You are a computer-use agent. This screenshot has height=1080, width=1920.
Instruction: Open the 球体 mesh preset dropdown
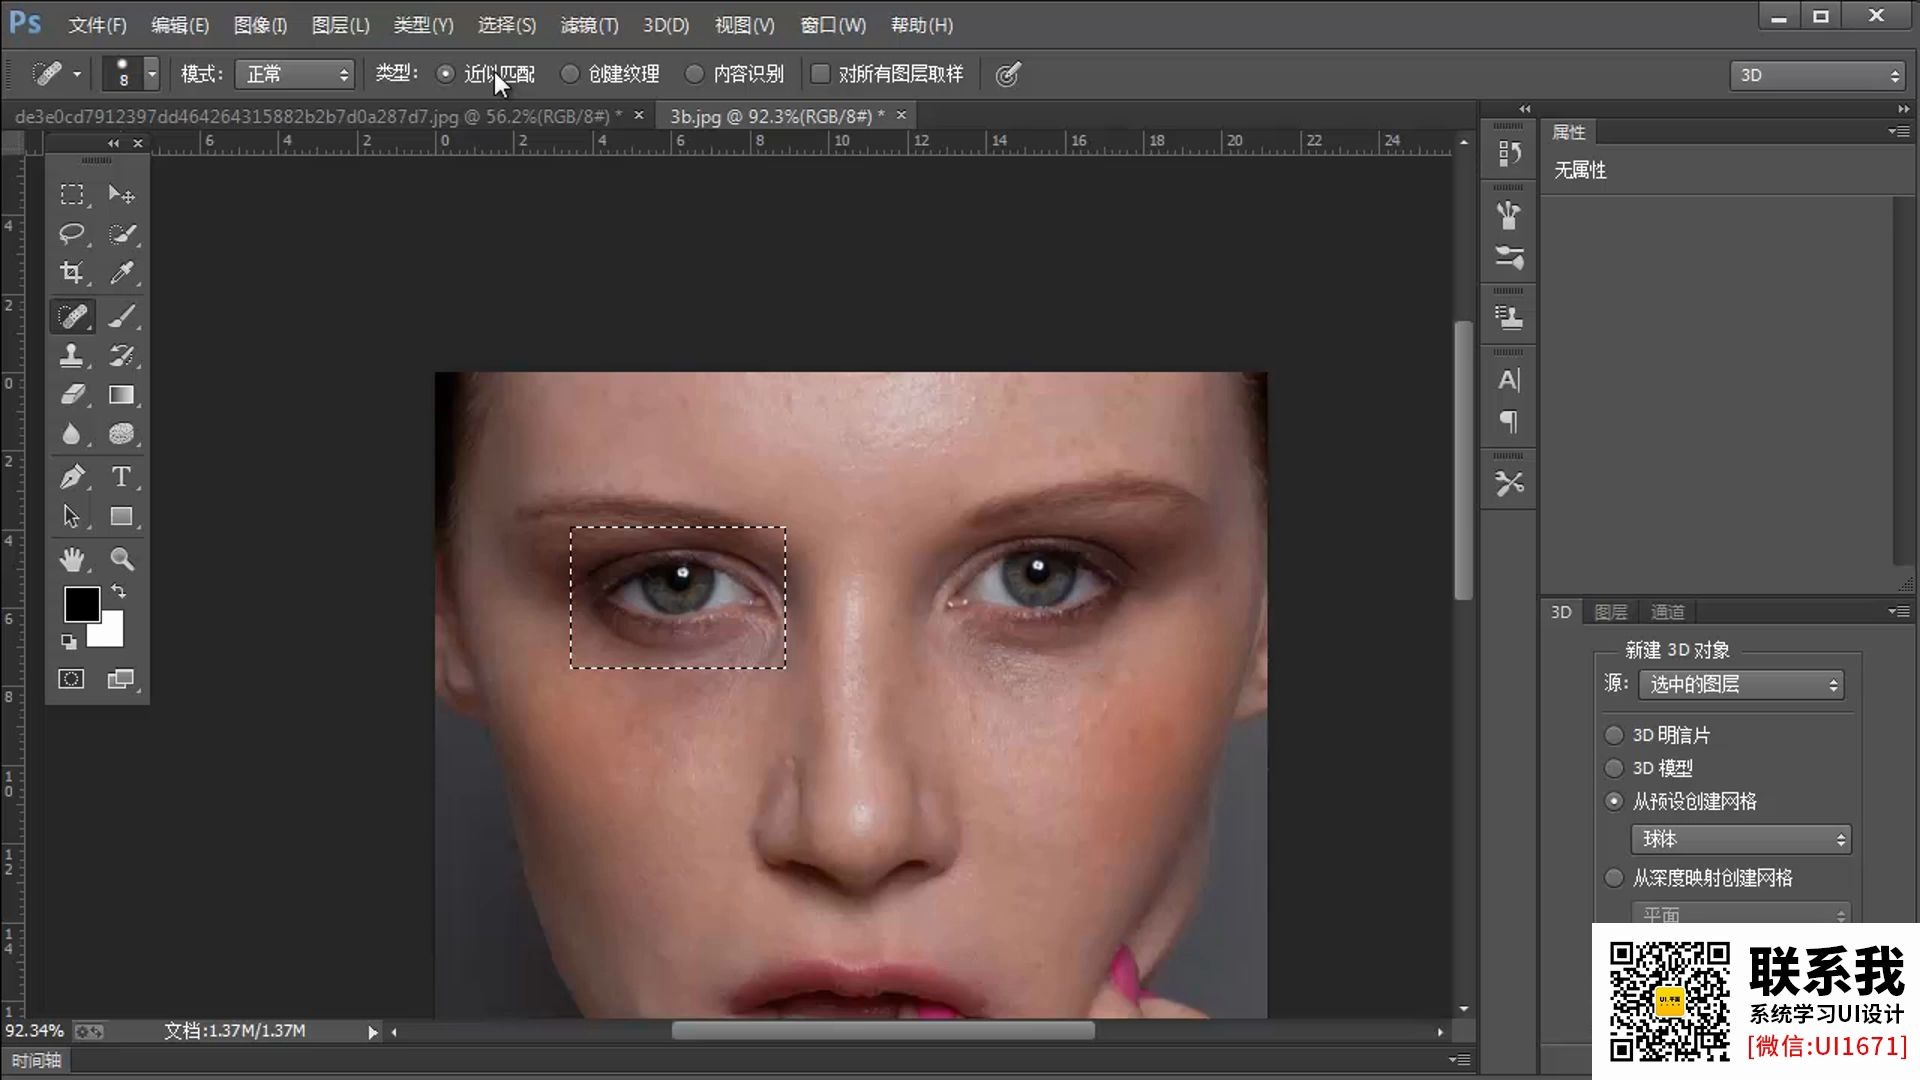(1741, 839)
